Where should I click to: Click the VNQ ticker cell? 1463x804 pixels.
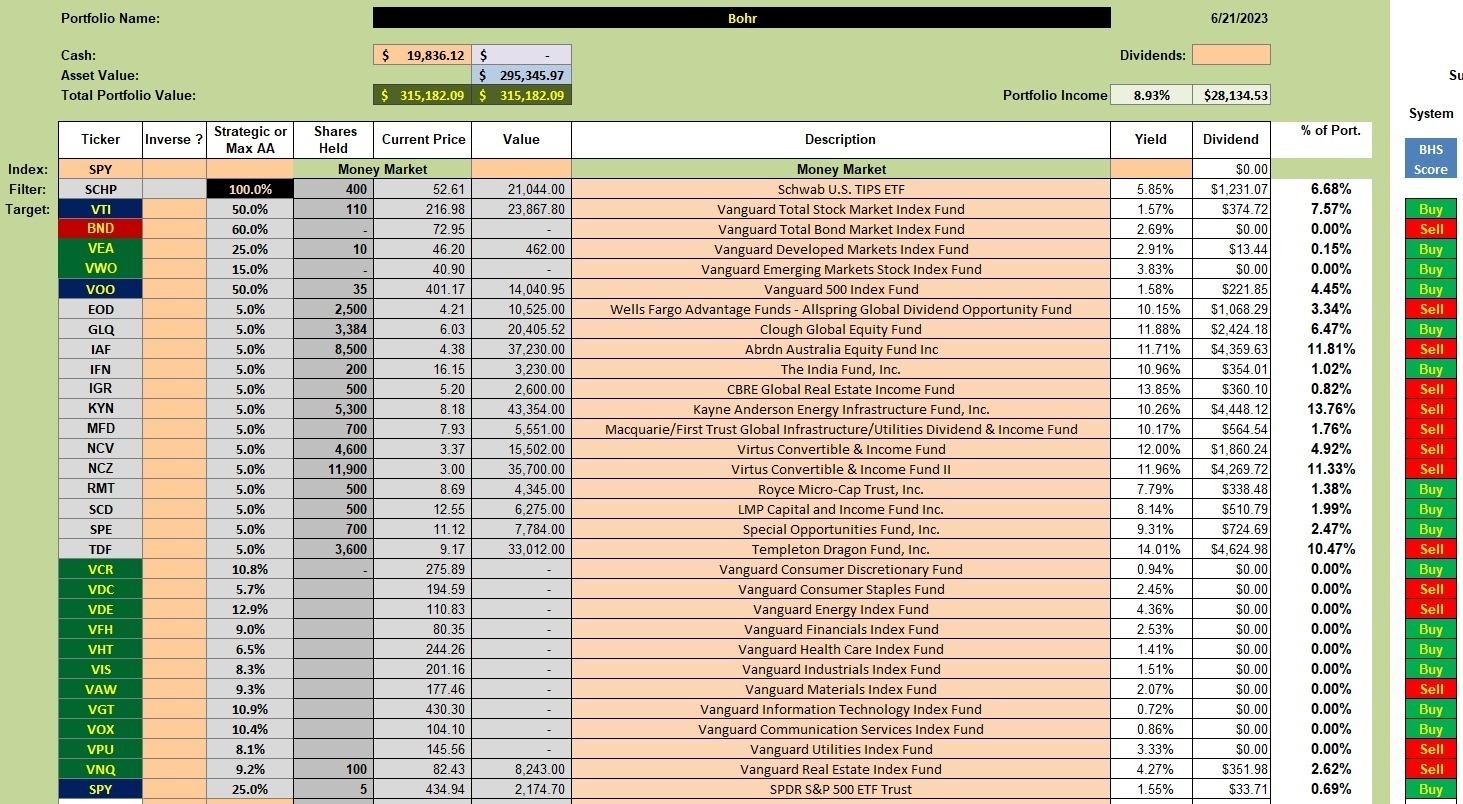pyautogui.click(x=100, y=769)
